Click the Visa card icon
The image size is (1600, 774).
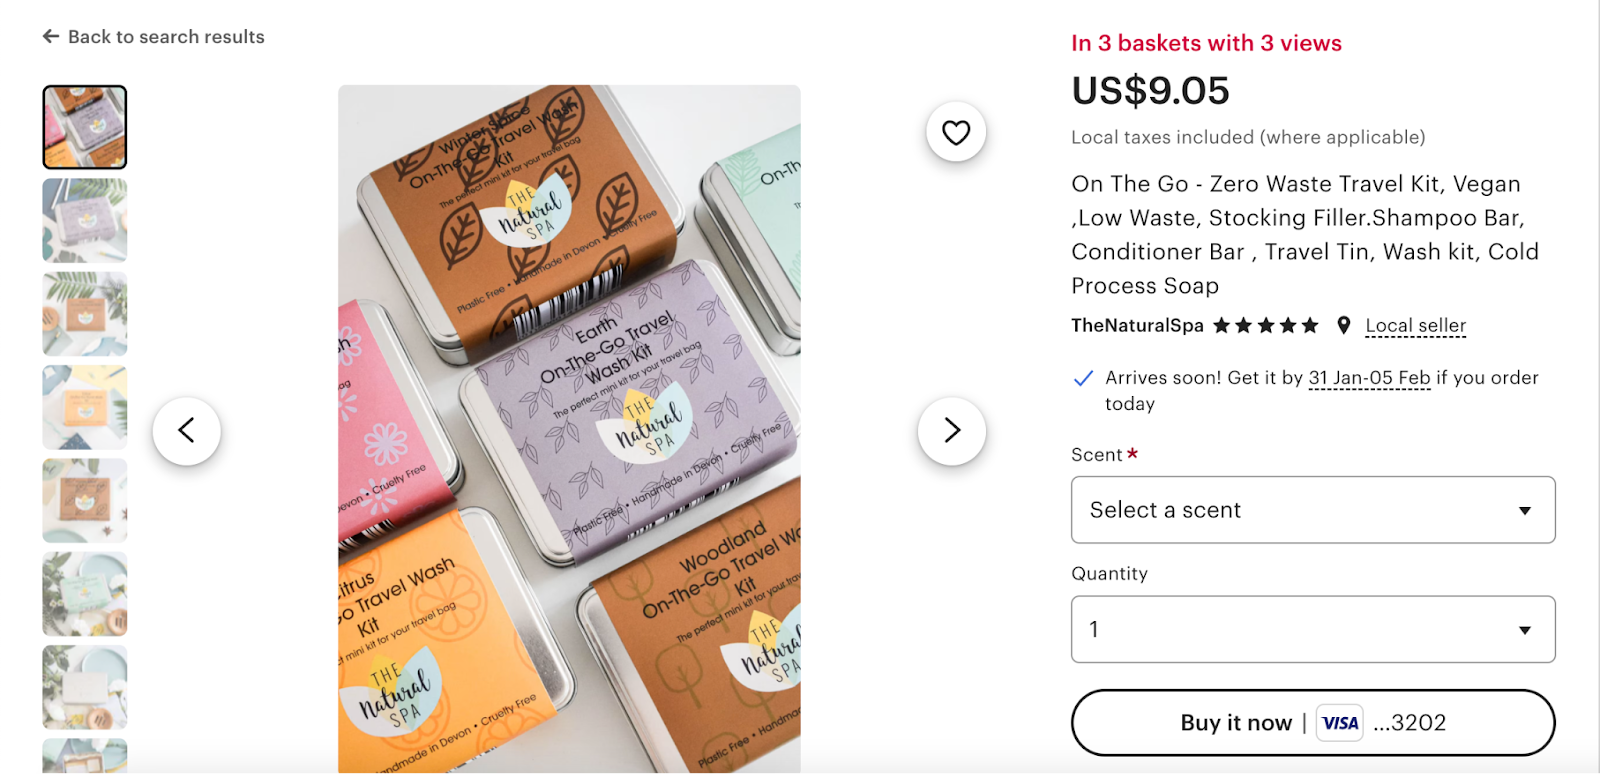pos(1339,723)
